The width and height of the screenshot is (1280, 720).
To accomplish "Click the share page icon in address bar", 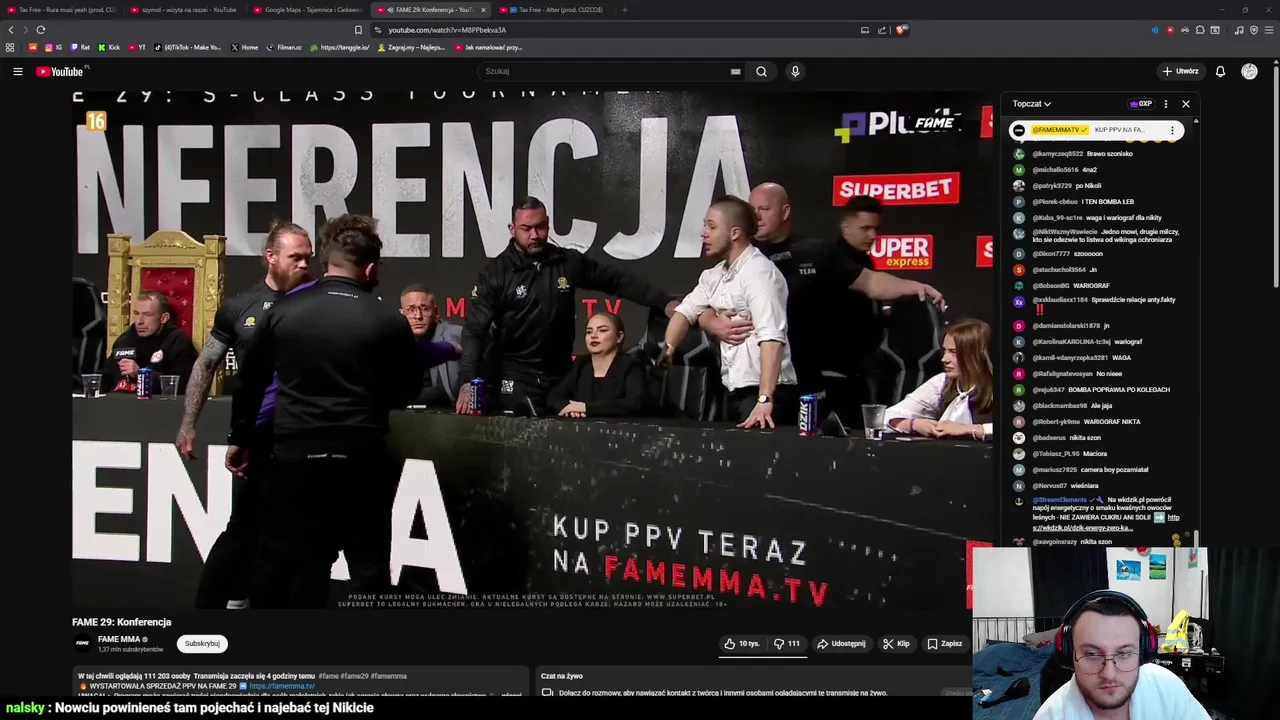I will coord(882,30).
